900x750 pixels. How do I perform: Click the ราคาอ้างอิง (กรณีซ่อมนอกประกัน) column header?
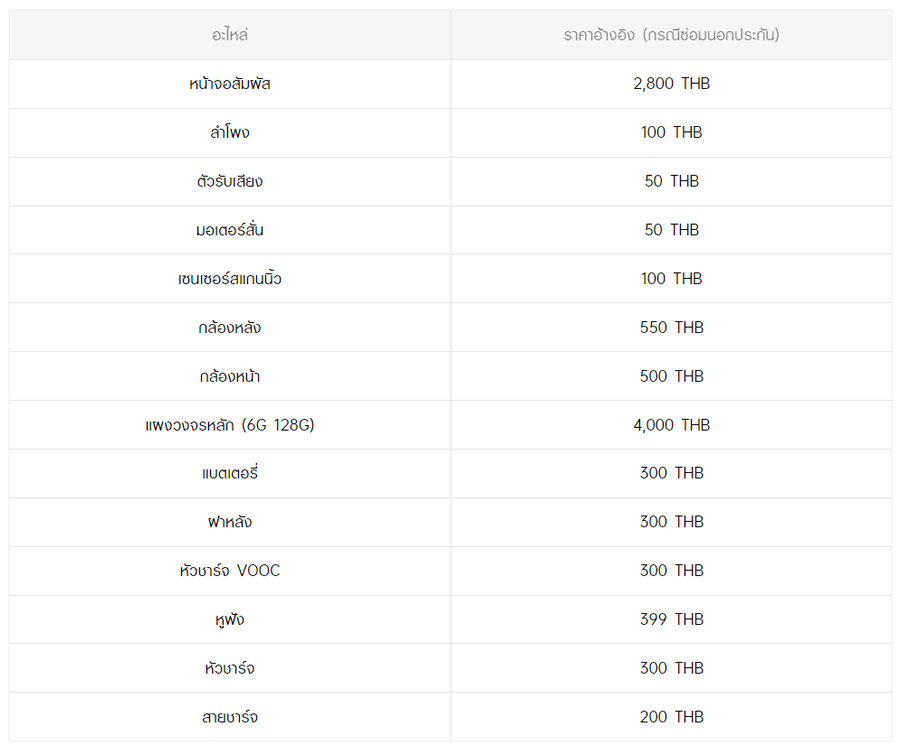[x=671, y=35]
